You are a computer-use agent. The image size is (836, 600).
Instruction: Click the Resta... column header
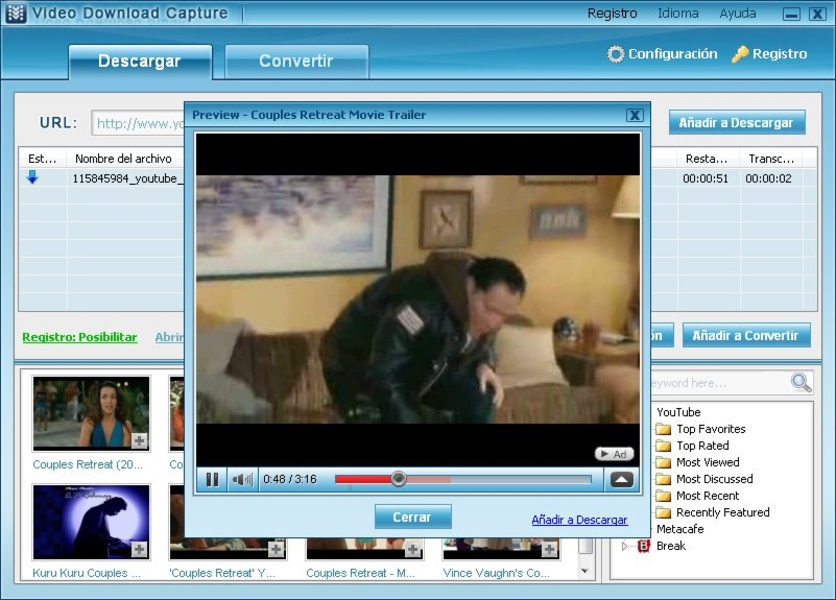(x=706, y=158)
